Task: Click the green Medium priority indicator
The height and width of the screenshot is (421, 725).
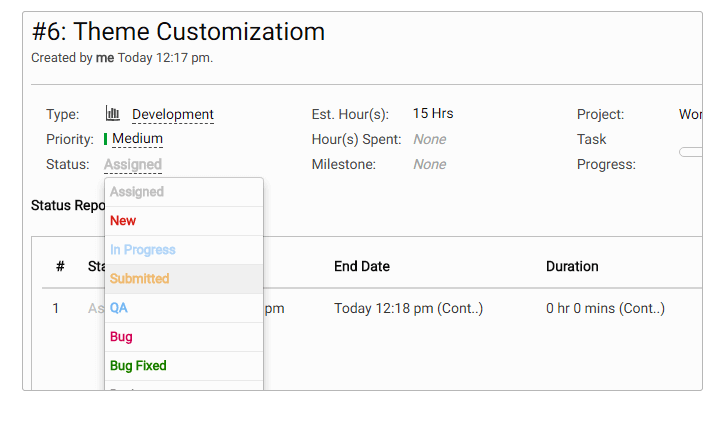Action: point(105,139)
